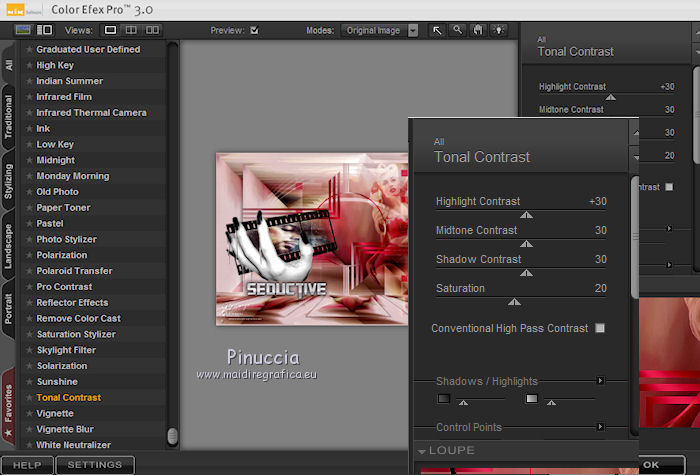The width and height of the screenshot is (700, 475).
Task: Favorite the Photo Stylizer filter star
Action: 29,239
